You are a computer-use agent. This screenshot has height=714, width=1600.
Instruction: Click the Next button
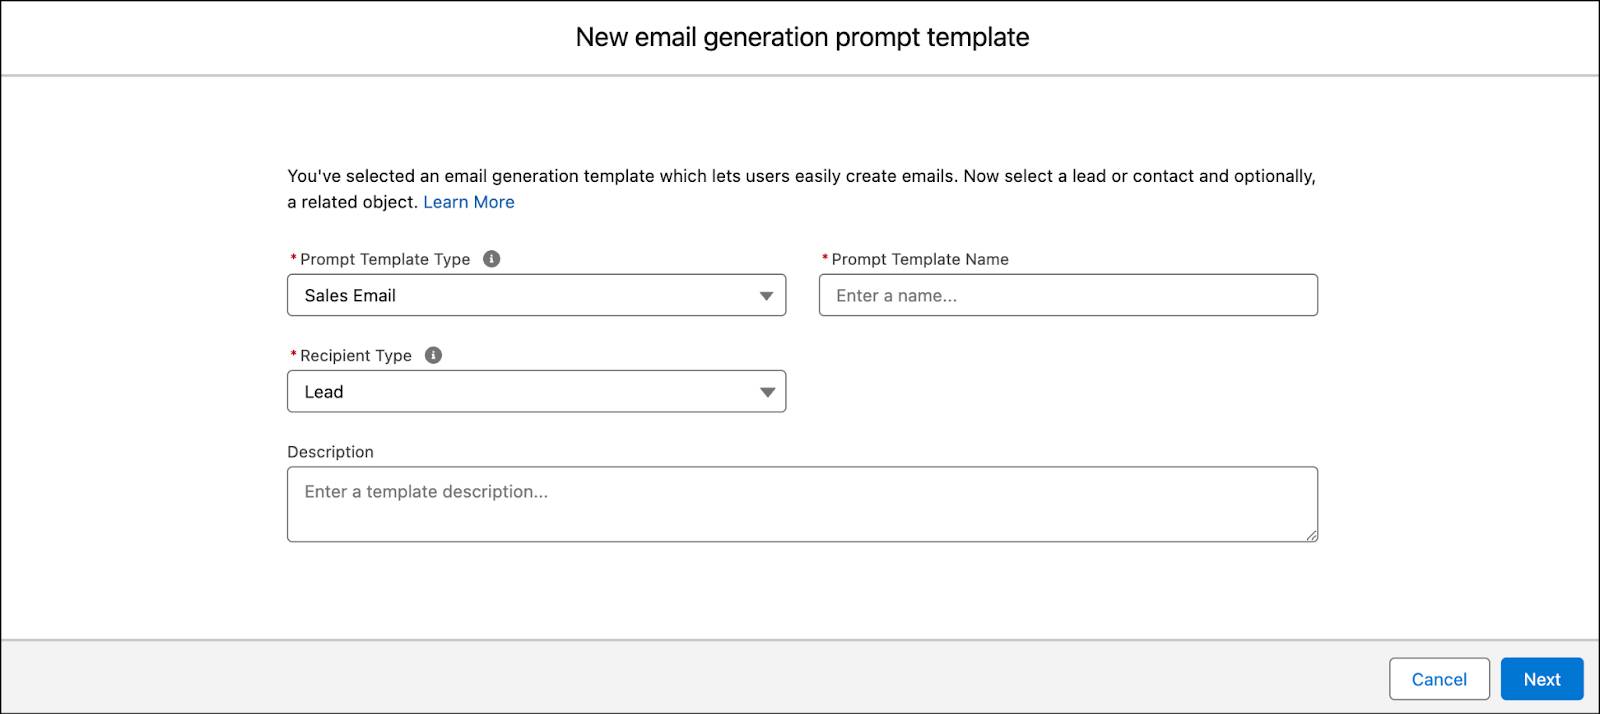tap(1542, 679)
